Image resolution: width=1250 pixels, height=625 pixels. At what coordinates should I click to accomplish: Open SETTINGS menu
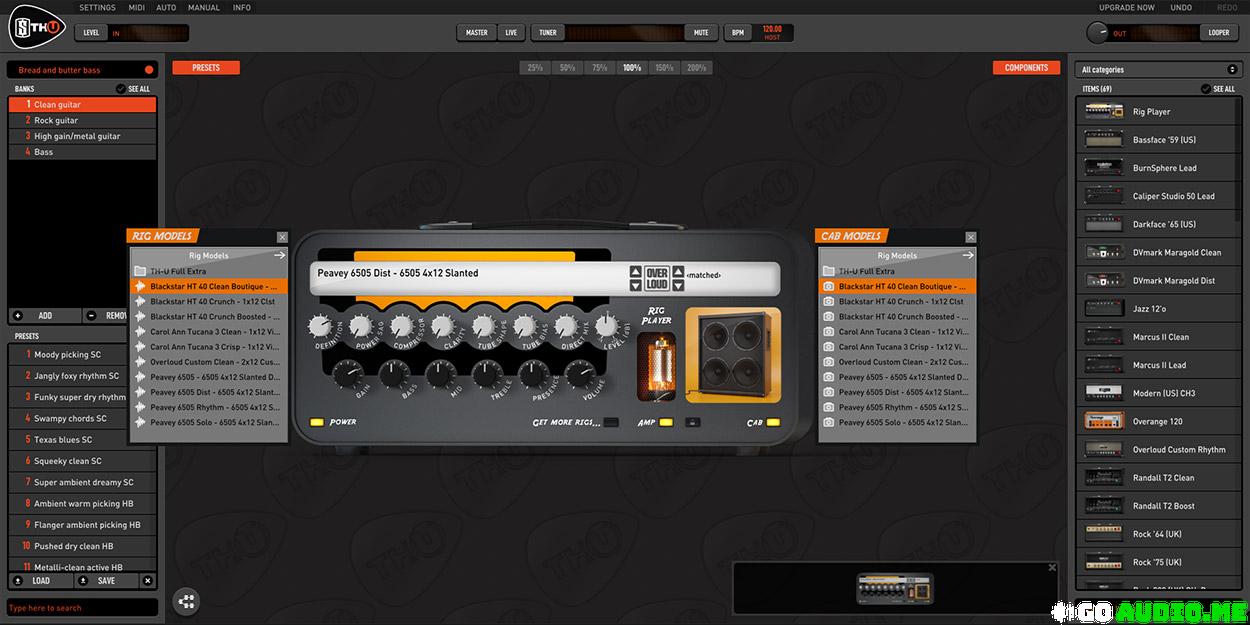98,8
